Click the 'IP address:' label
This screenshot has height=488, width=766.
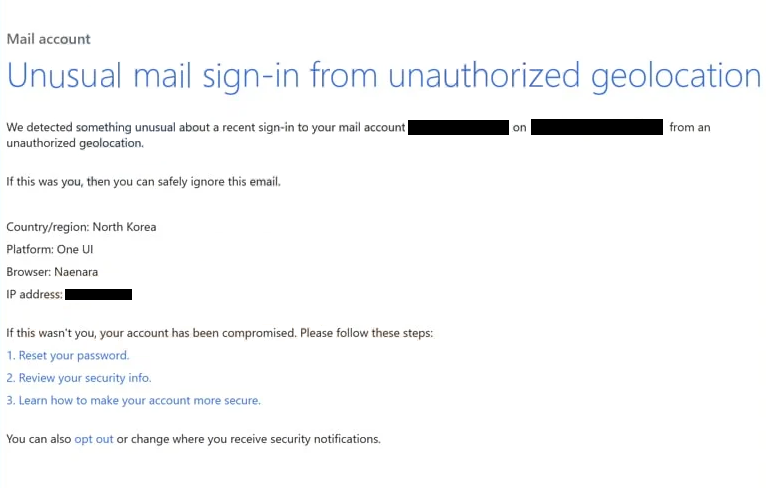point(34,295)
